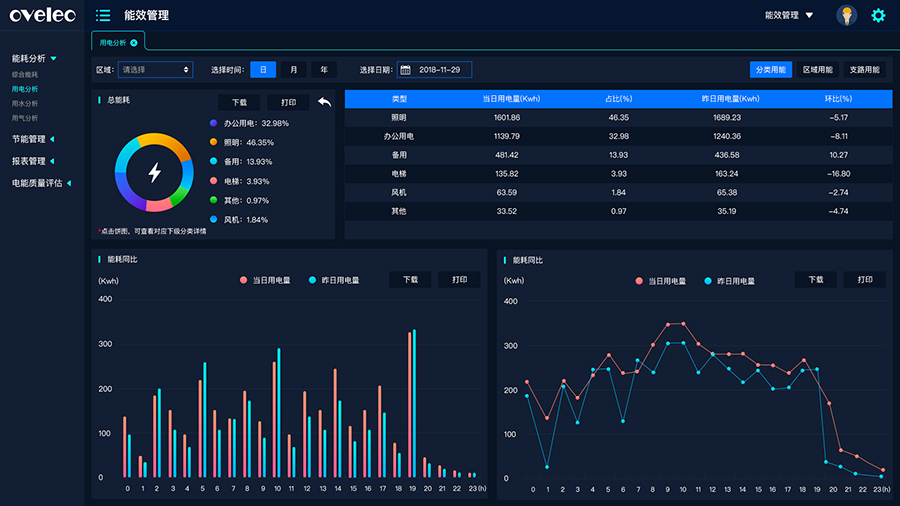
Task: Click 打印 button above the line chart
Action: point(864,280)
